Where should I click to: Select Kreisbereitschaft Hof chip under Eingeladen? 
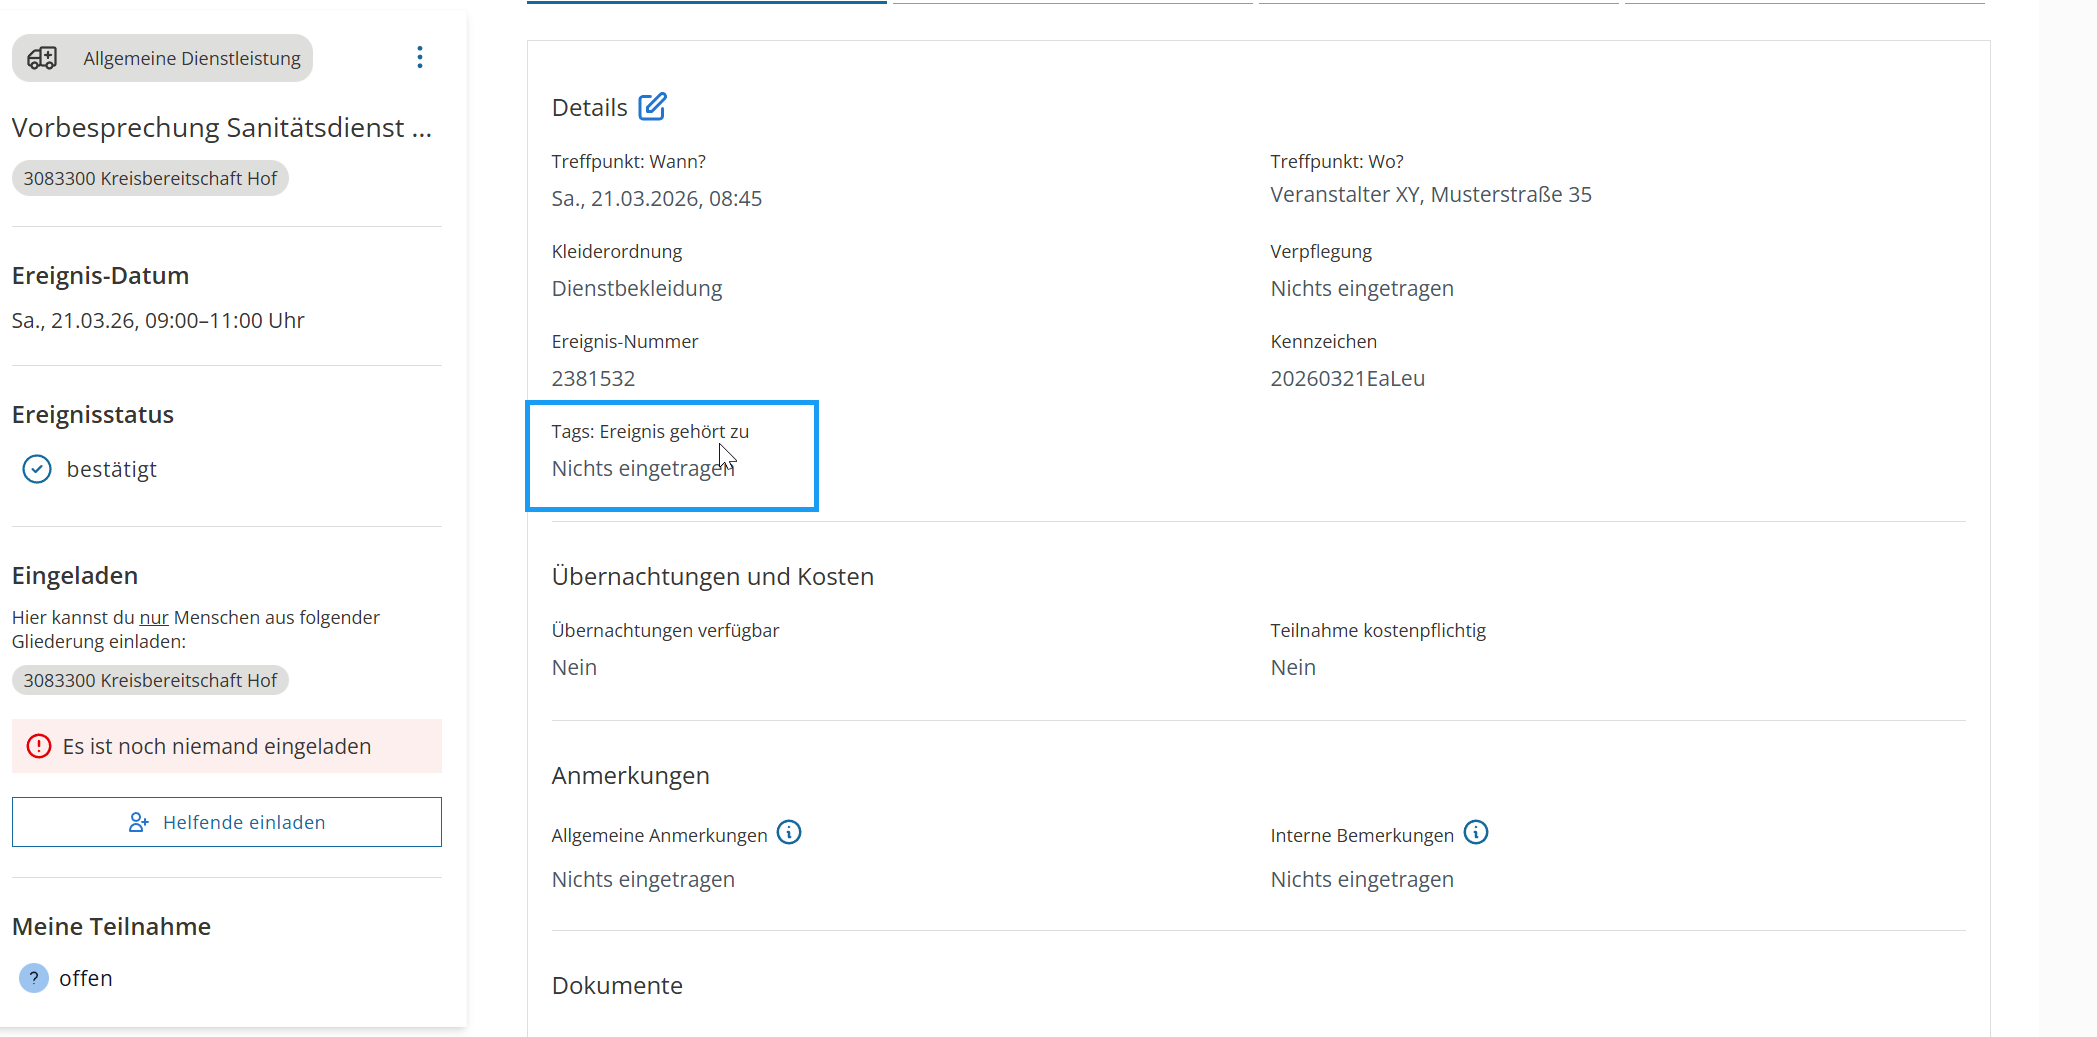(x=150, y=680)
